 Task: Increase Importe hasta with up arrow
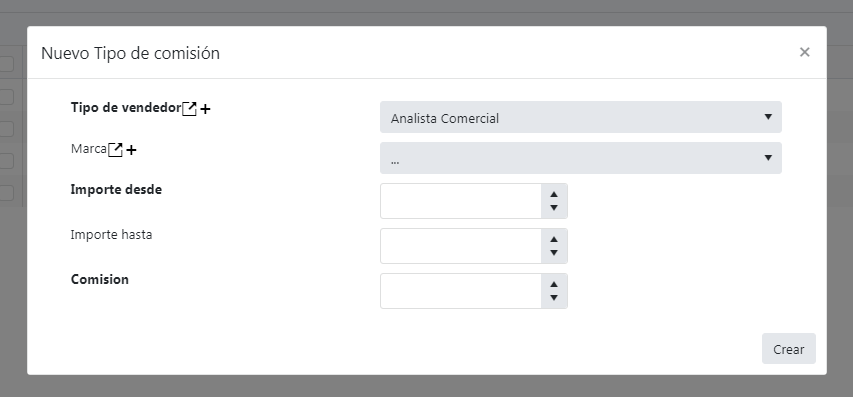tap(554, 239)
